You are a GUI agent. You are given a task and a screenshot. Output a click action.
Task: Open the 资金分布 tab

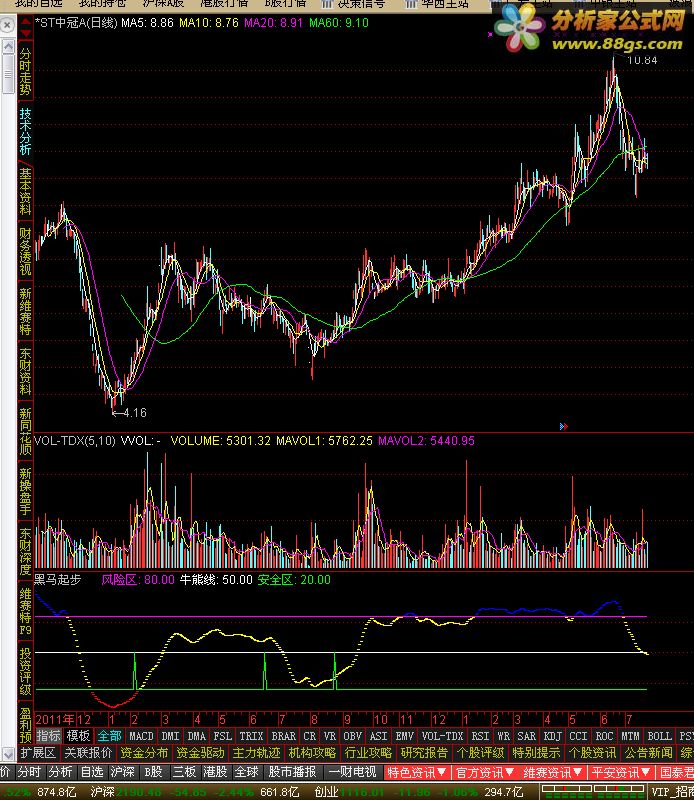[x=144, y=753]
